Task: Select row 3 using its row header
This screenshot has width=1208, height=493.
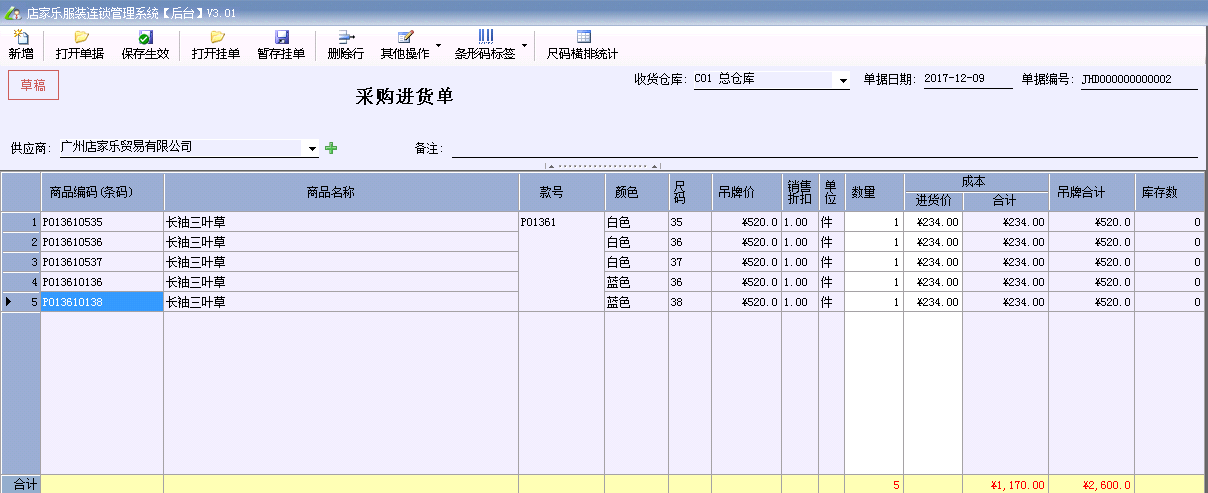Action: 21,262
